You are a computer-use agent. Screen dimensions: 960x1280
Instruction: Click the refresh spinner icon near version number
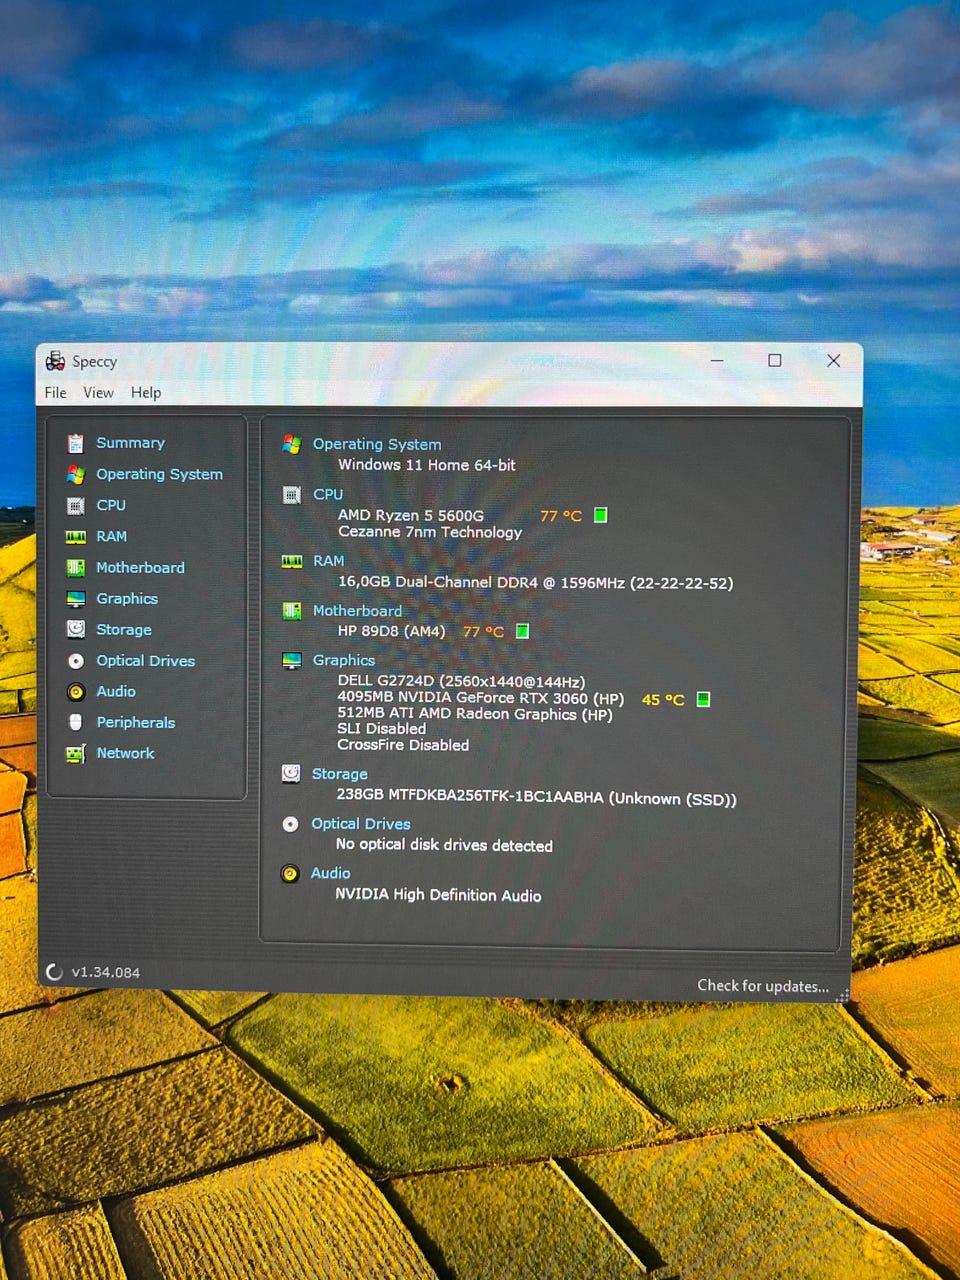point(55,972)
